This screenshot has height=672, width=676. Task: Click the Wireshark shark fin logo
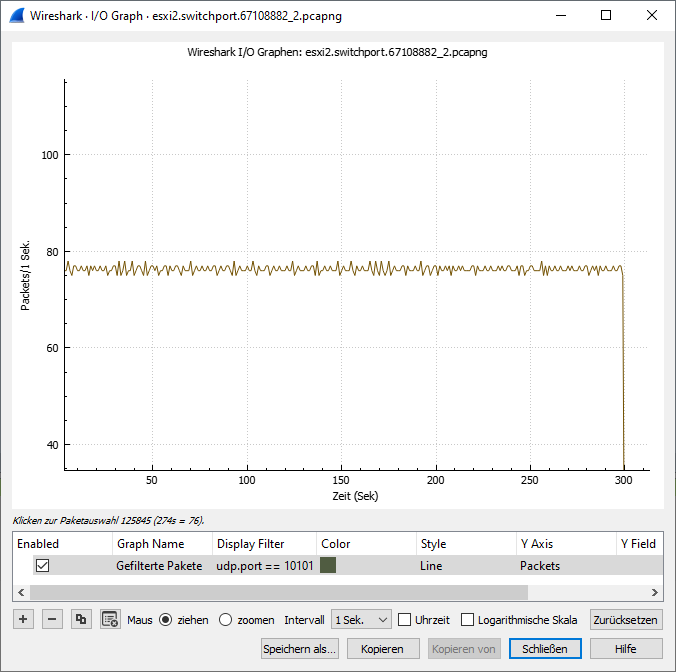tap(17, 16)
